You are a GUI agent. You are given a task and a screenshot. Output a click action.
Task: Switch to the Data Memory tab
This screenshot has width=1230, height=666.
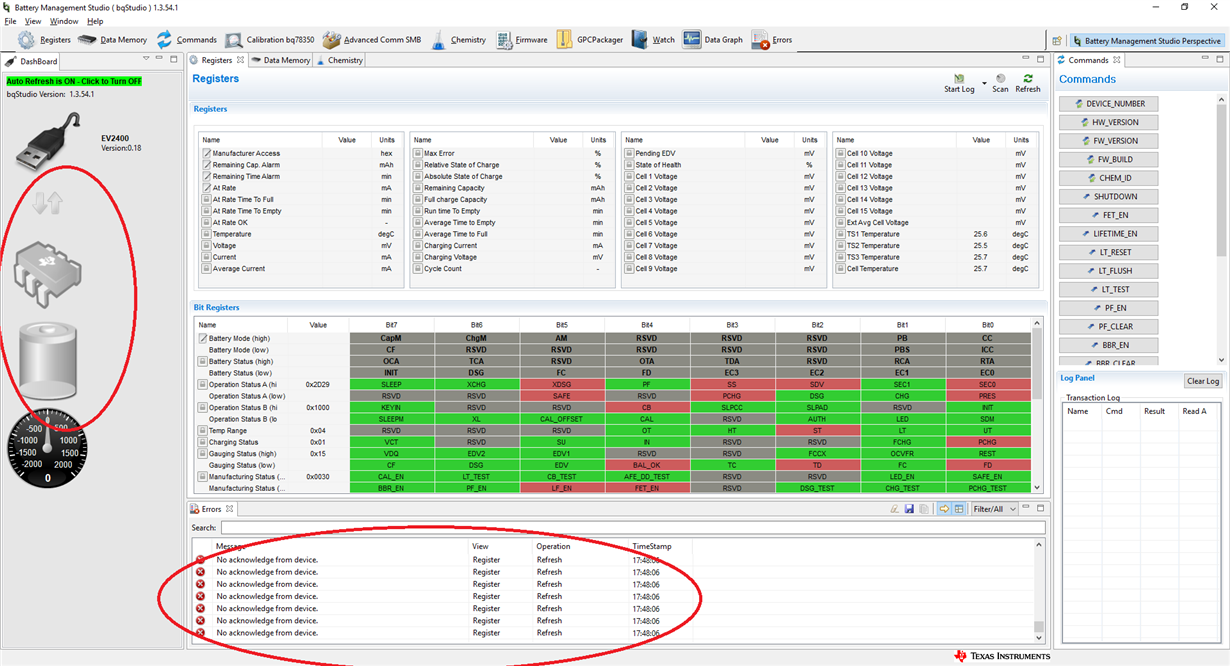pos(280,60)
